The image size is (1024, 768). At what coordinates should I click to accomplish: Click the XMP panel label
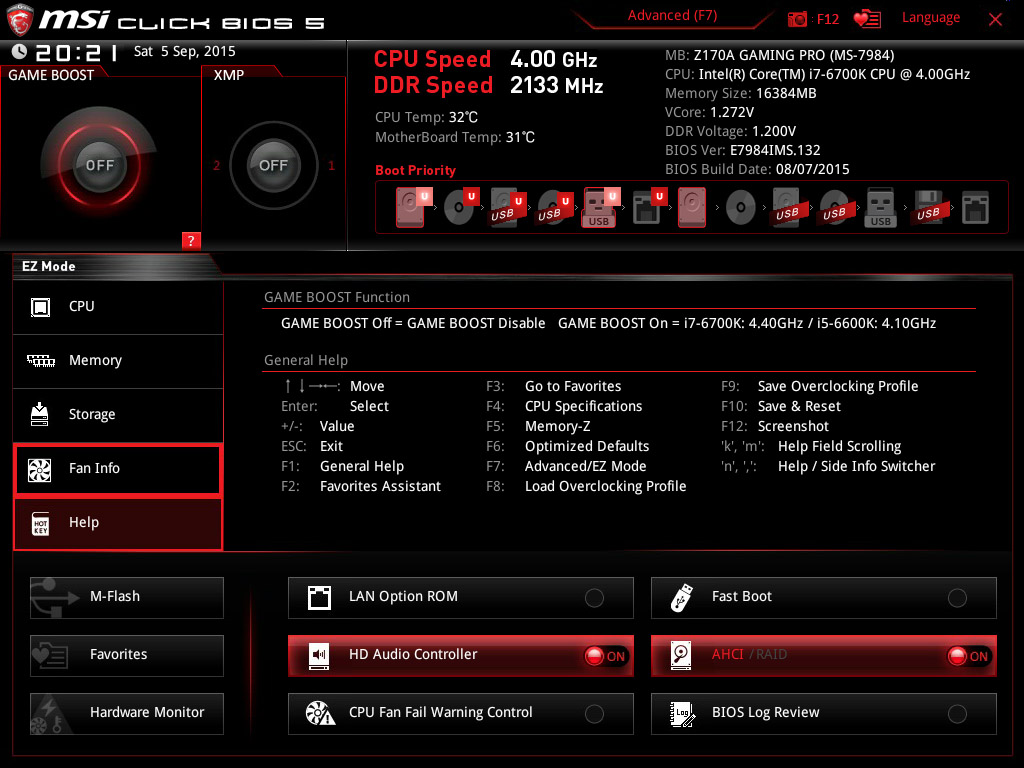[x=229, y=75]
